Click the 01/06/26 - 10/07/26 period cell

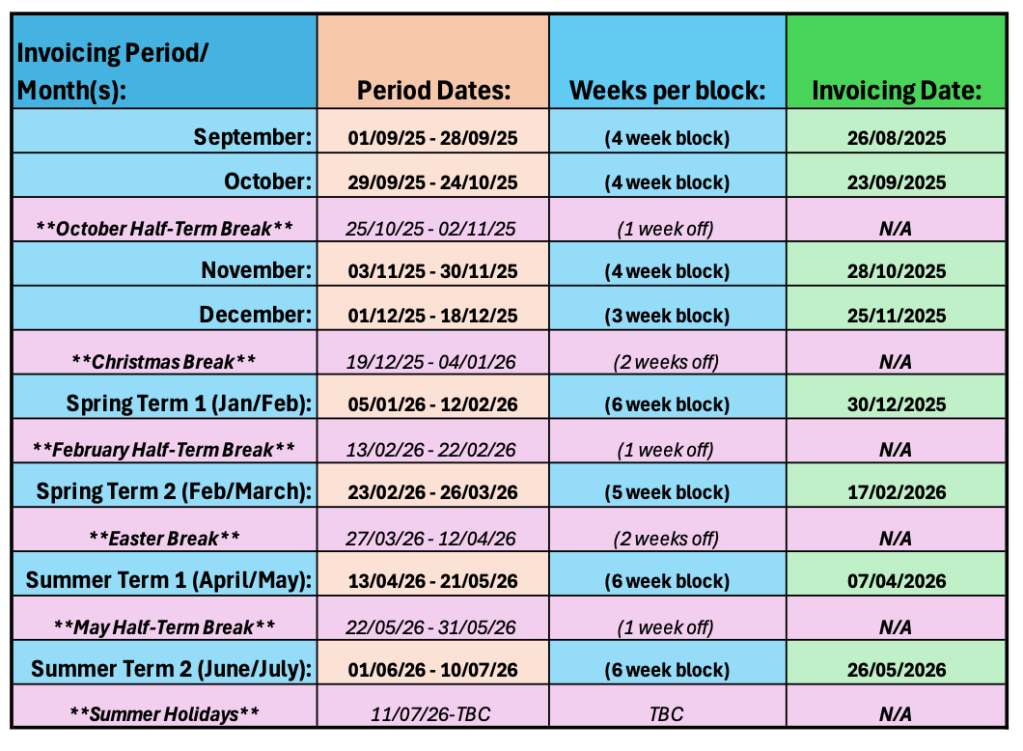pyautogui.click(x=433, y=670)
